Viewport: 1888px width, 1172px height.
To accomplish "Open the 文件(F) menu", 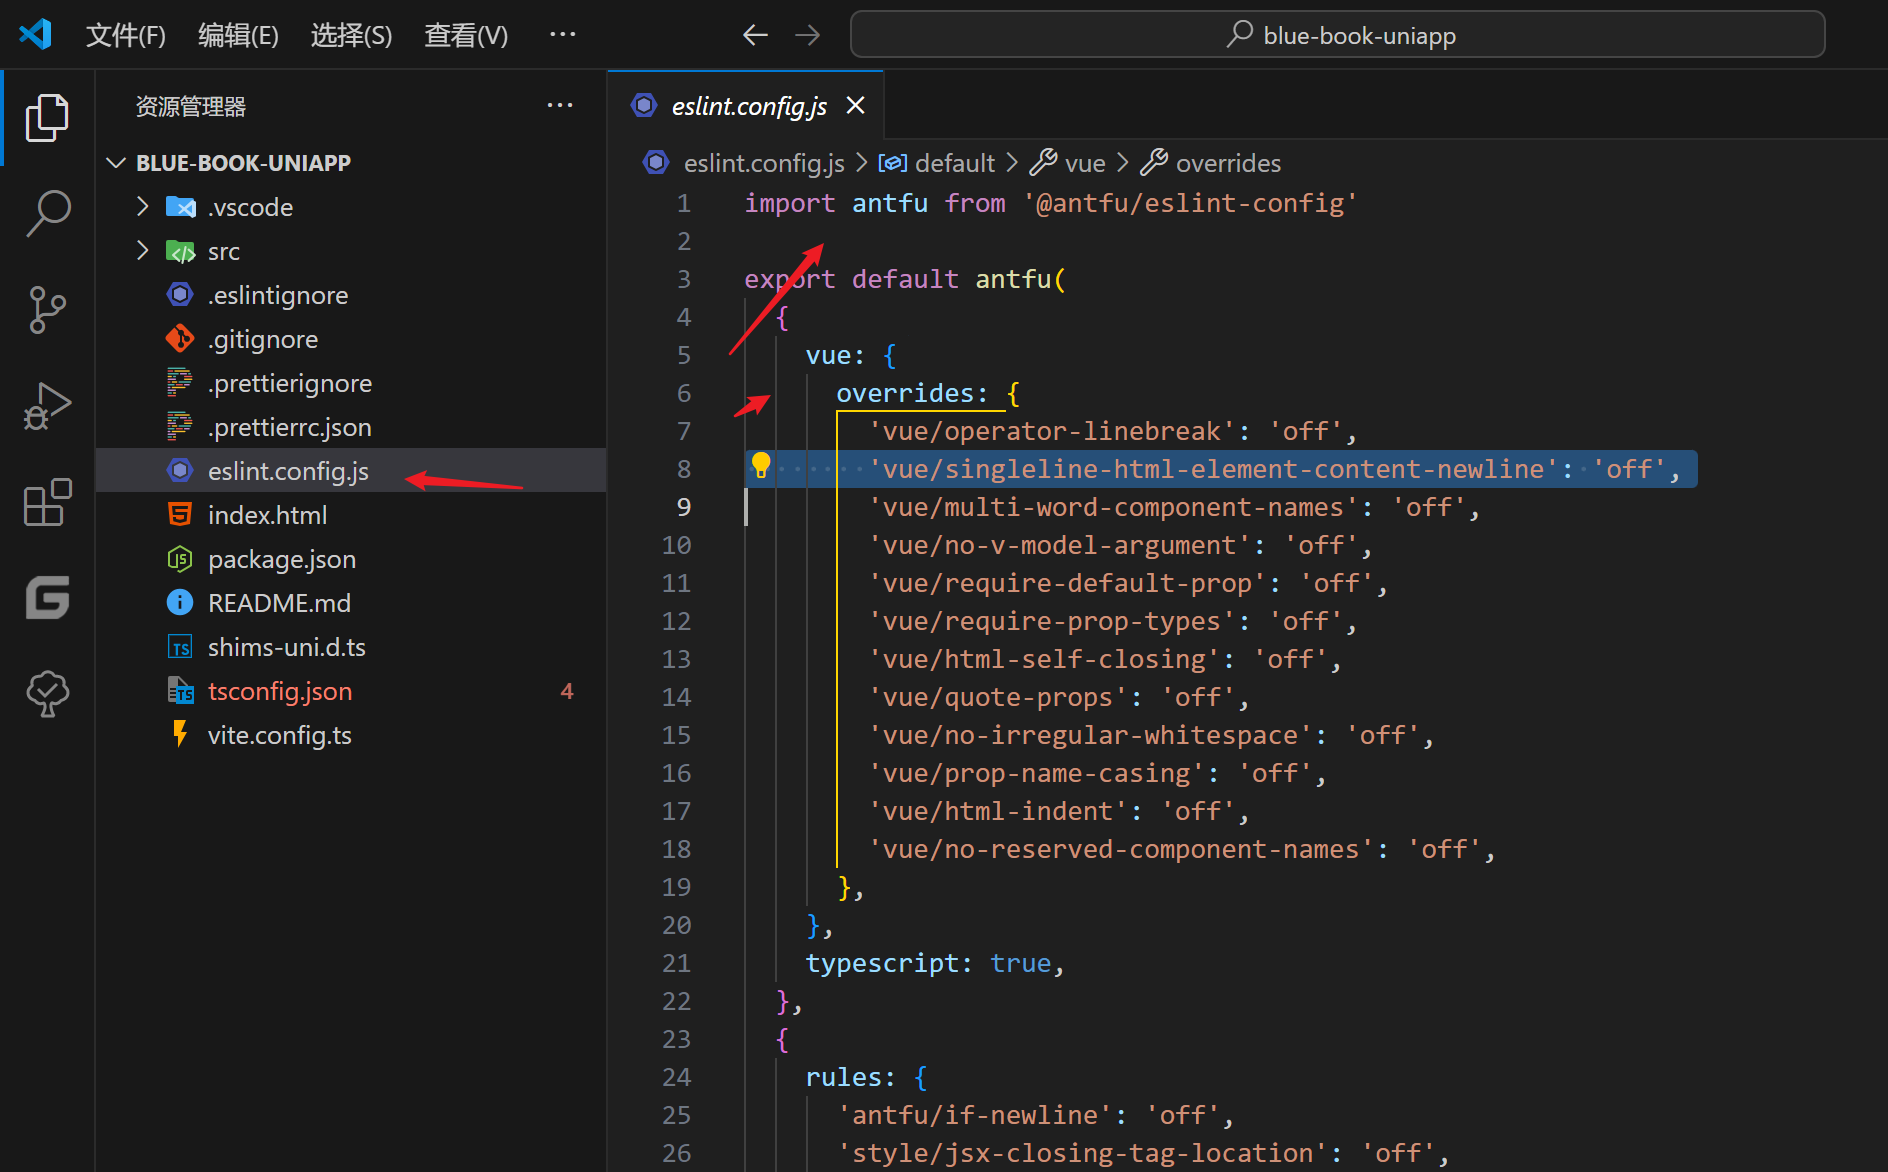I will coord(125,35).
